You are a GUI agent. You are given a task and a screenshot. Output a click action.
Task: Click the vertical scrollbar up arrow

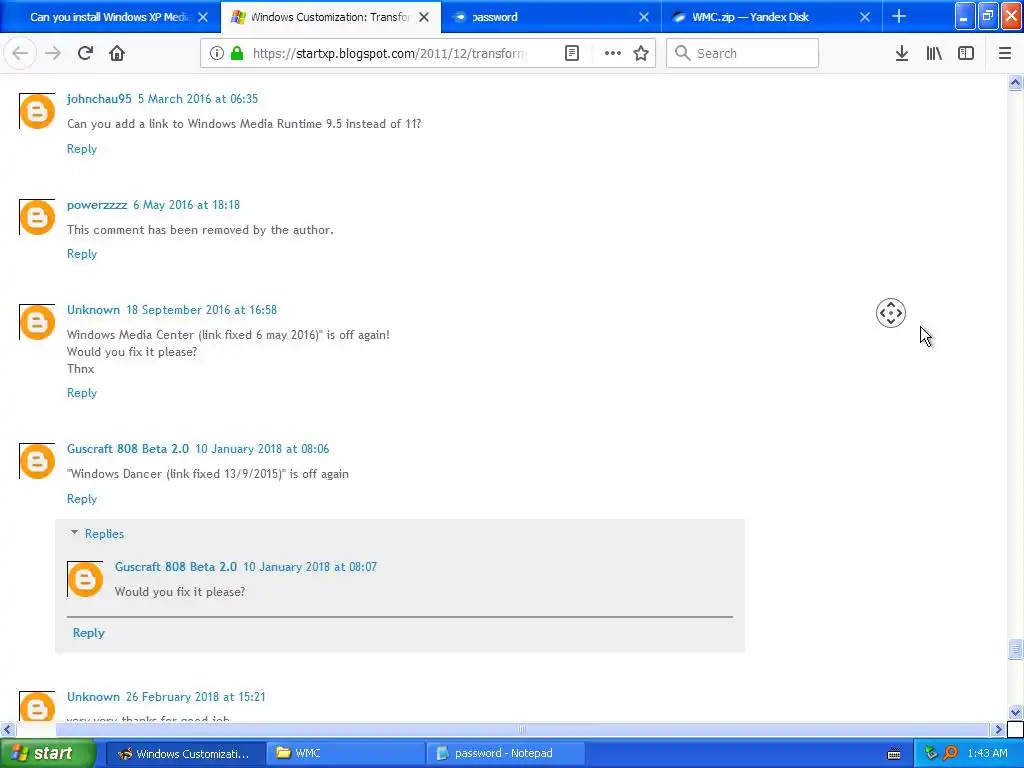coord(1015,82)
